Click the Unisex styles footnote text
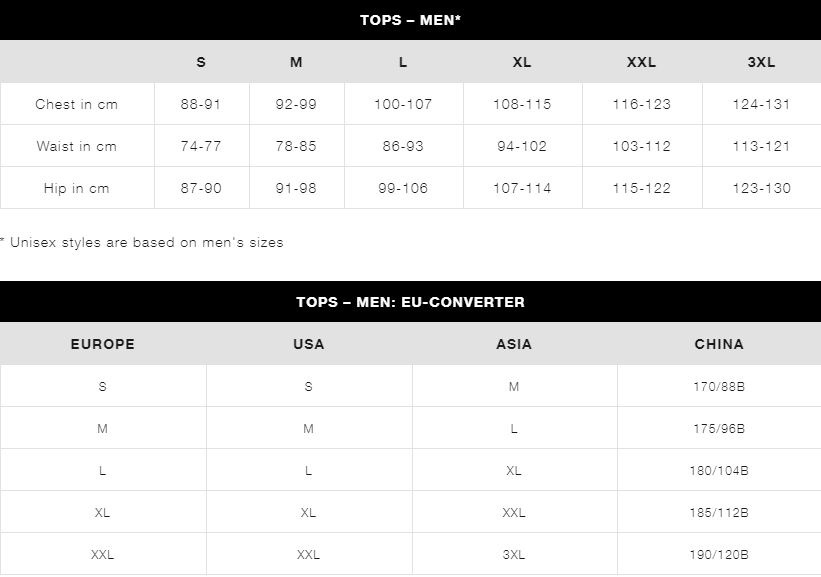Image resolution: width=821 pixels, height=577 pixels. point(141,242)
